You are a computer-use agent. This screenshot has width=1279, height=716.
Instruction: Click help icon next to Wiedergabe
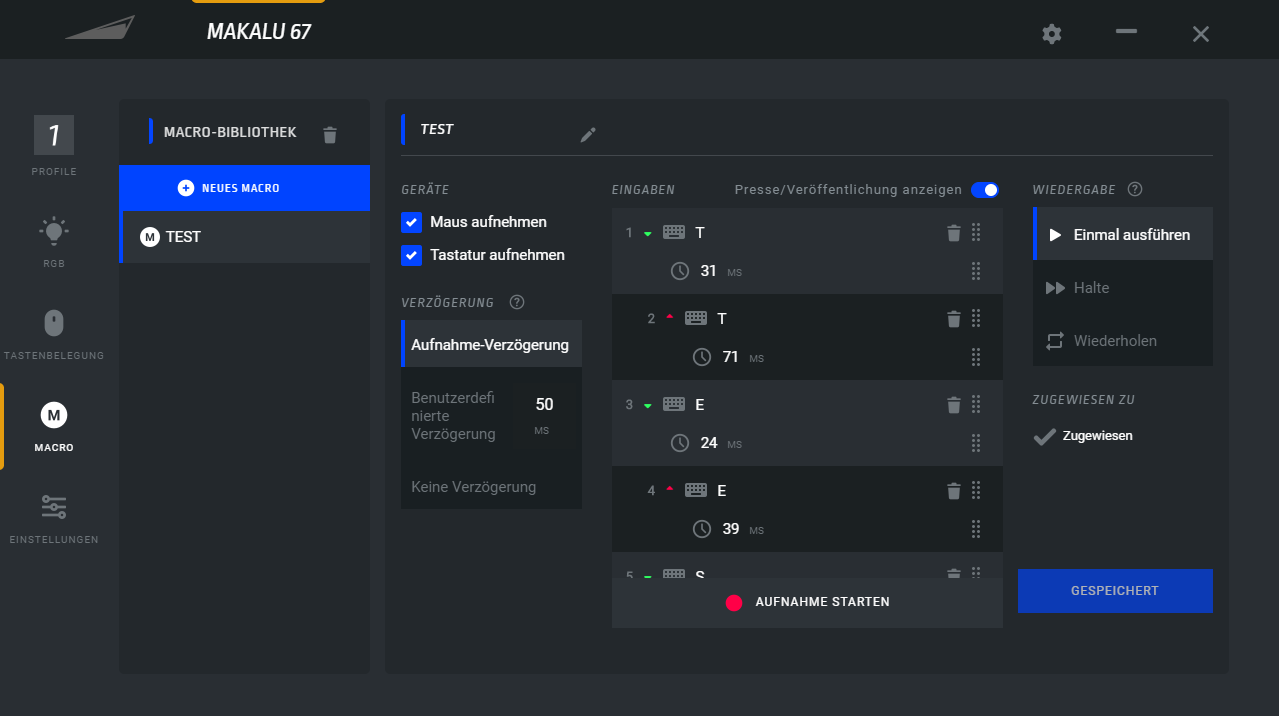coord(1135,189)
